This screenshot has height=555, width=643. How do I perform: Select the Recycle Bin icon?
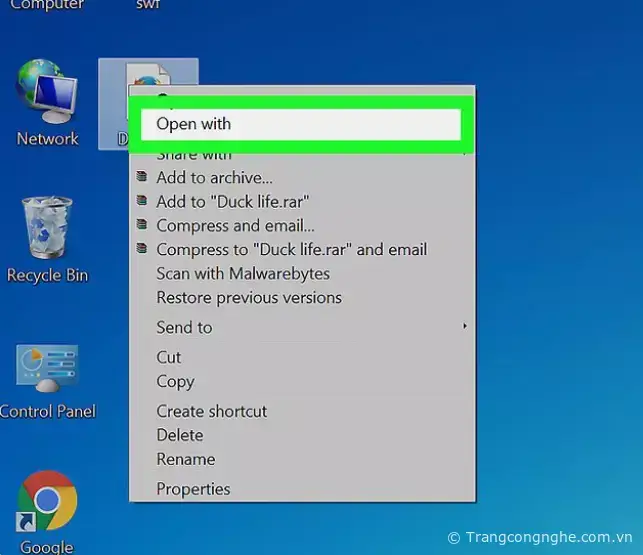46,230
